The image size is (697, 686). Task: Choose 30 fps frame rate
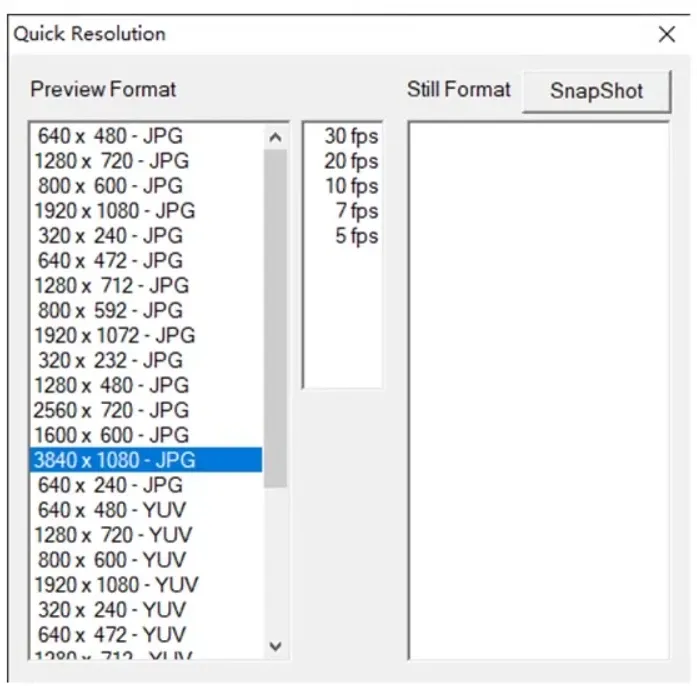(x=343, y=136)
